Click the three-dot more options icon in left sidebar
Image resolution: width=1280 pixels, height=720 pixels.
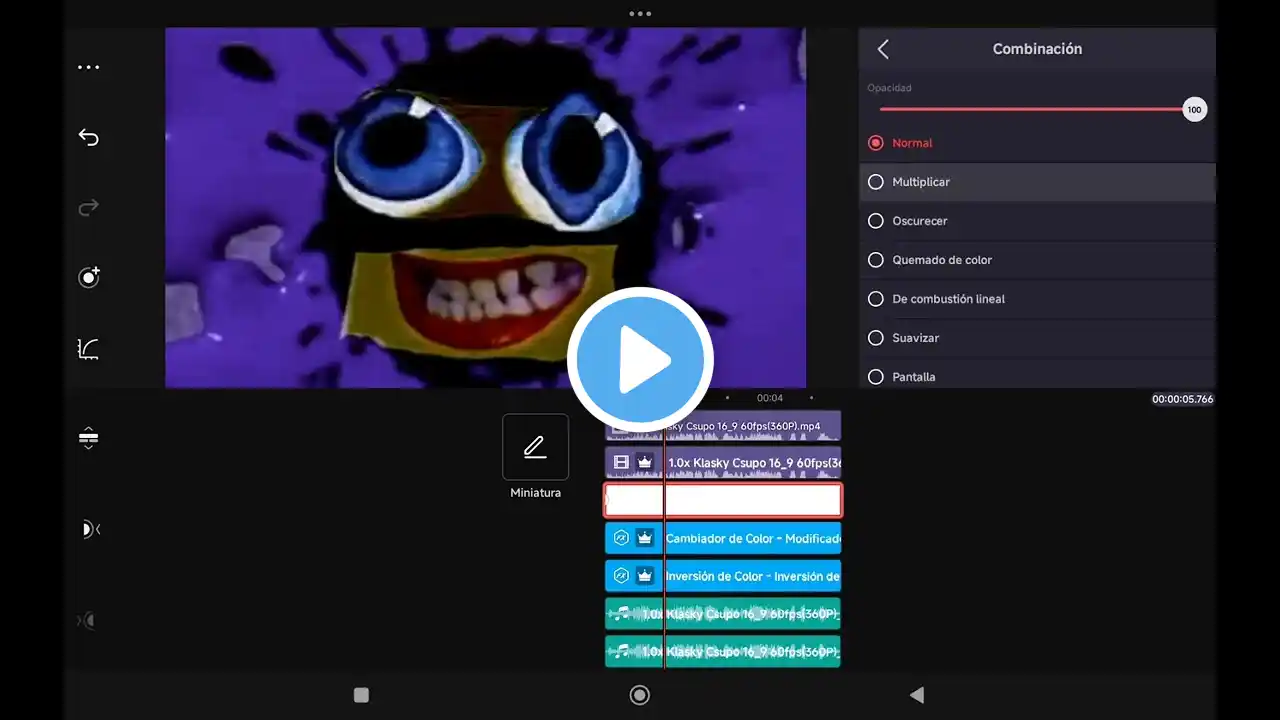click(x=89, y=68)
